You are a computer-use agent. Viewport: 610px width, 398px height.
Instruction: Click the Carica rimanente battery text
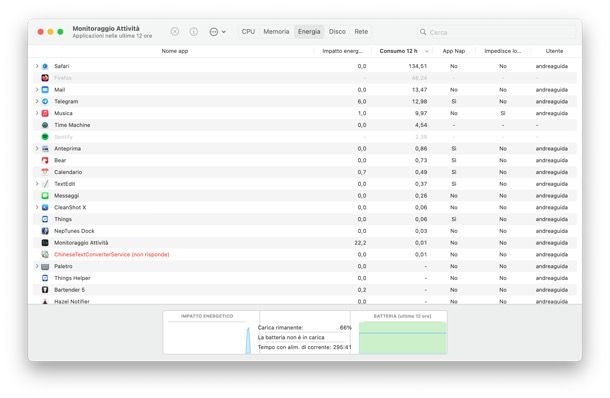tap(280, 328)
